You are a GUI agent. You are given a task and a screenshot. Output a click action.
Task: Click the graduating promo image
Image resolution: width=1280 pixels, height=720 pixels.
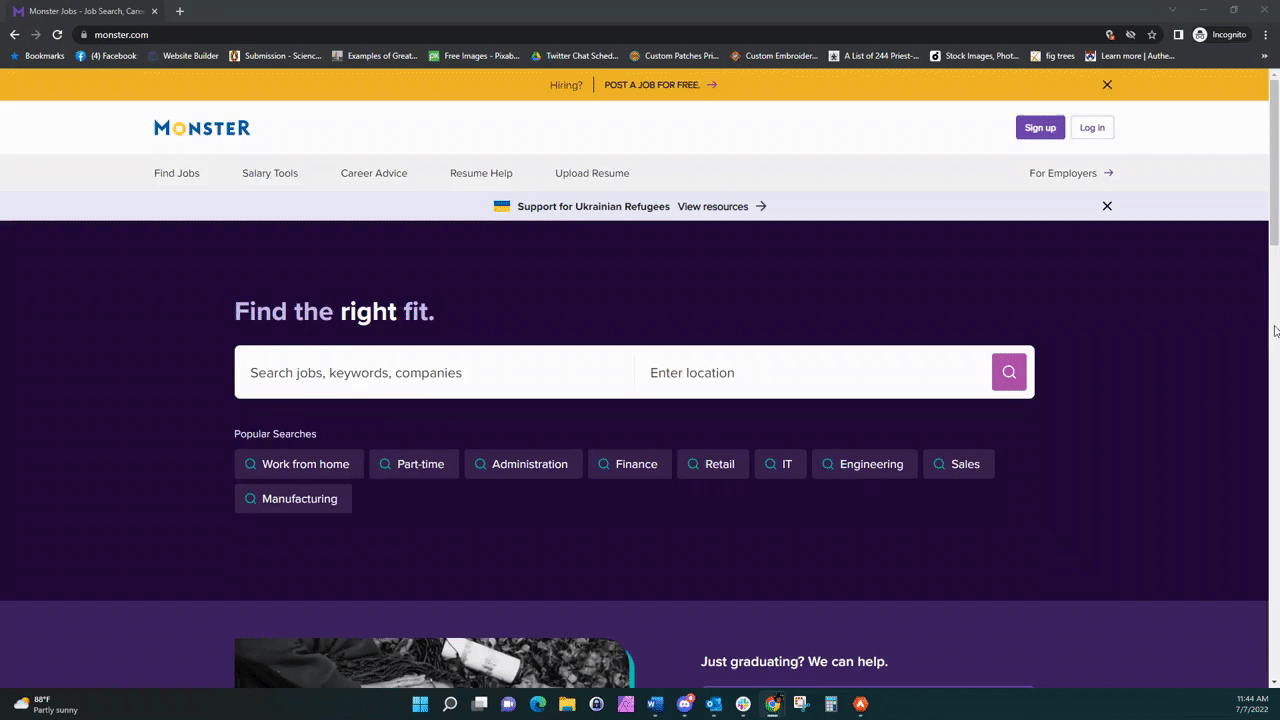point(433,663)
